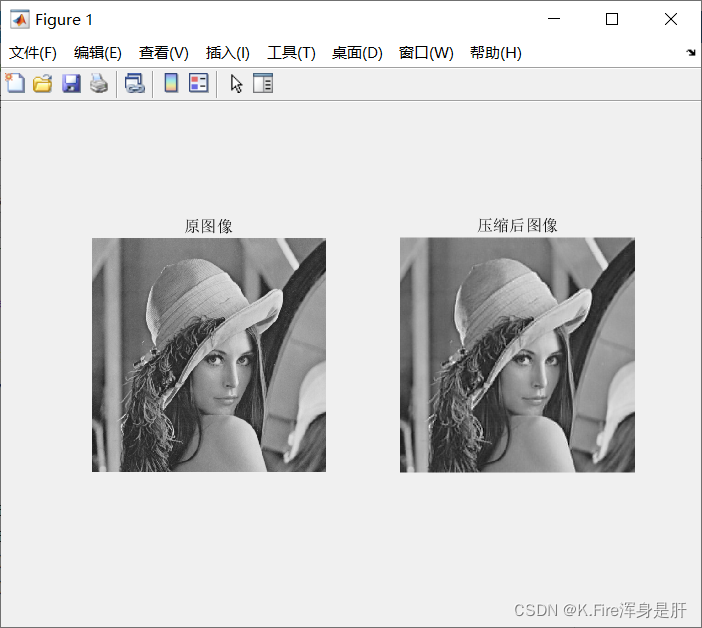Select the original image axes 原图像

pos(209,355)
